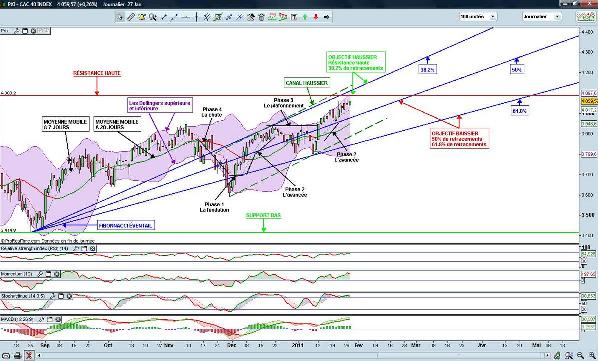The image size is (598, 361).
Task: Click the chart thumbnail button at top right
Action: click(x=586, y=16)
